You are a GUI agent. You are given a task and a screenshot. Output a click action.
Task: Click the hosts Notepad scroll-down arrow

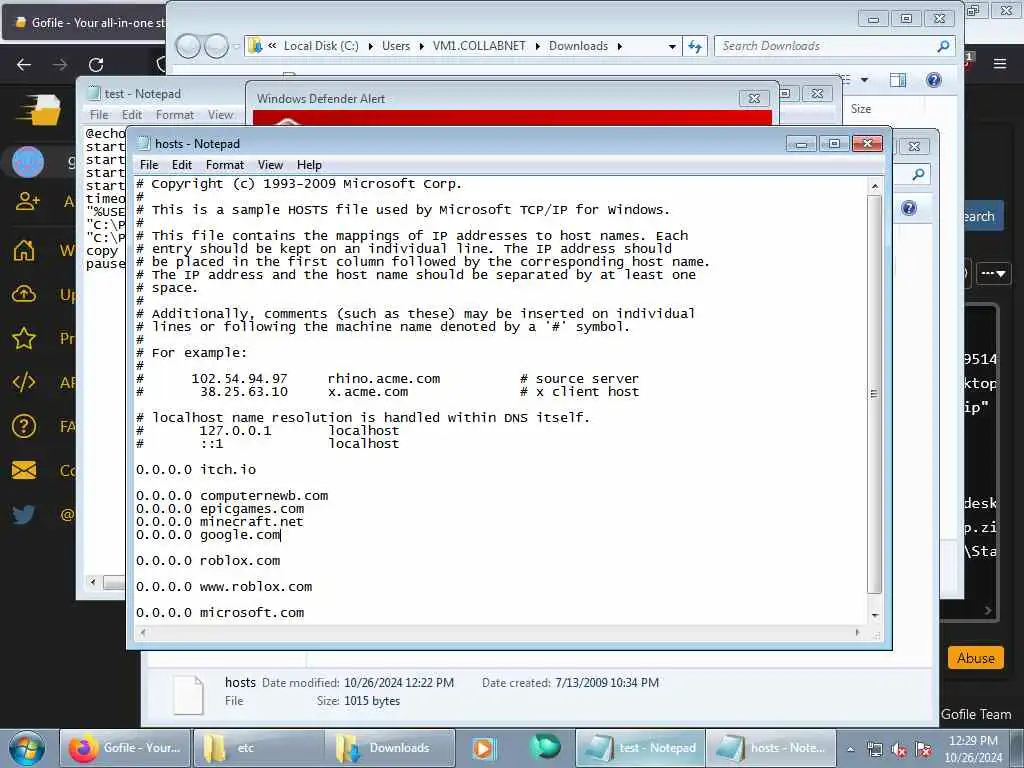(x=874, y=615)
